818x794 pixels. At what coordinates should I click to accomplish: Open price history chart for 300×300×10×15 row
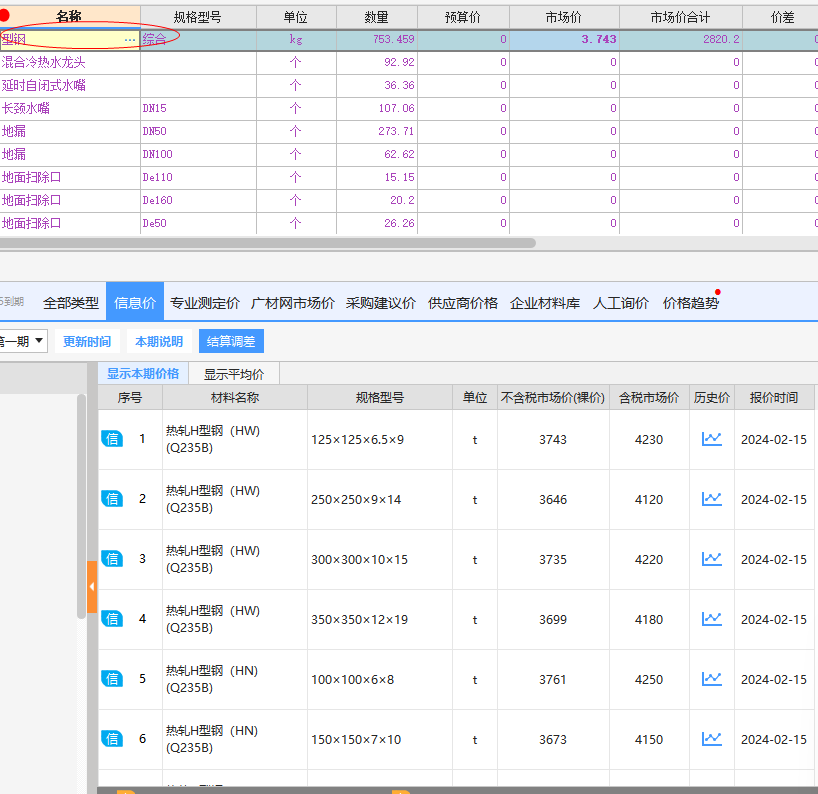[x=712, y=559]
